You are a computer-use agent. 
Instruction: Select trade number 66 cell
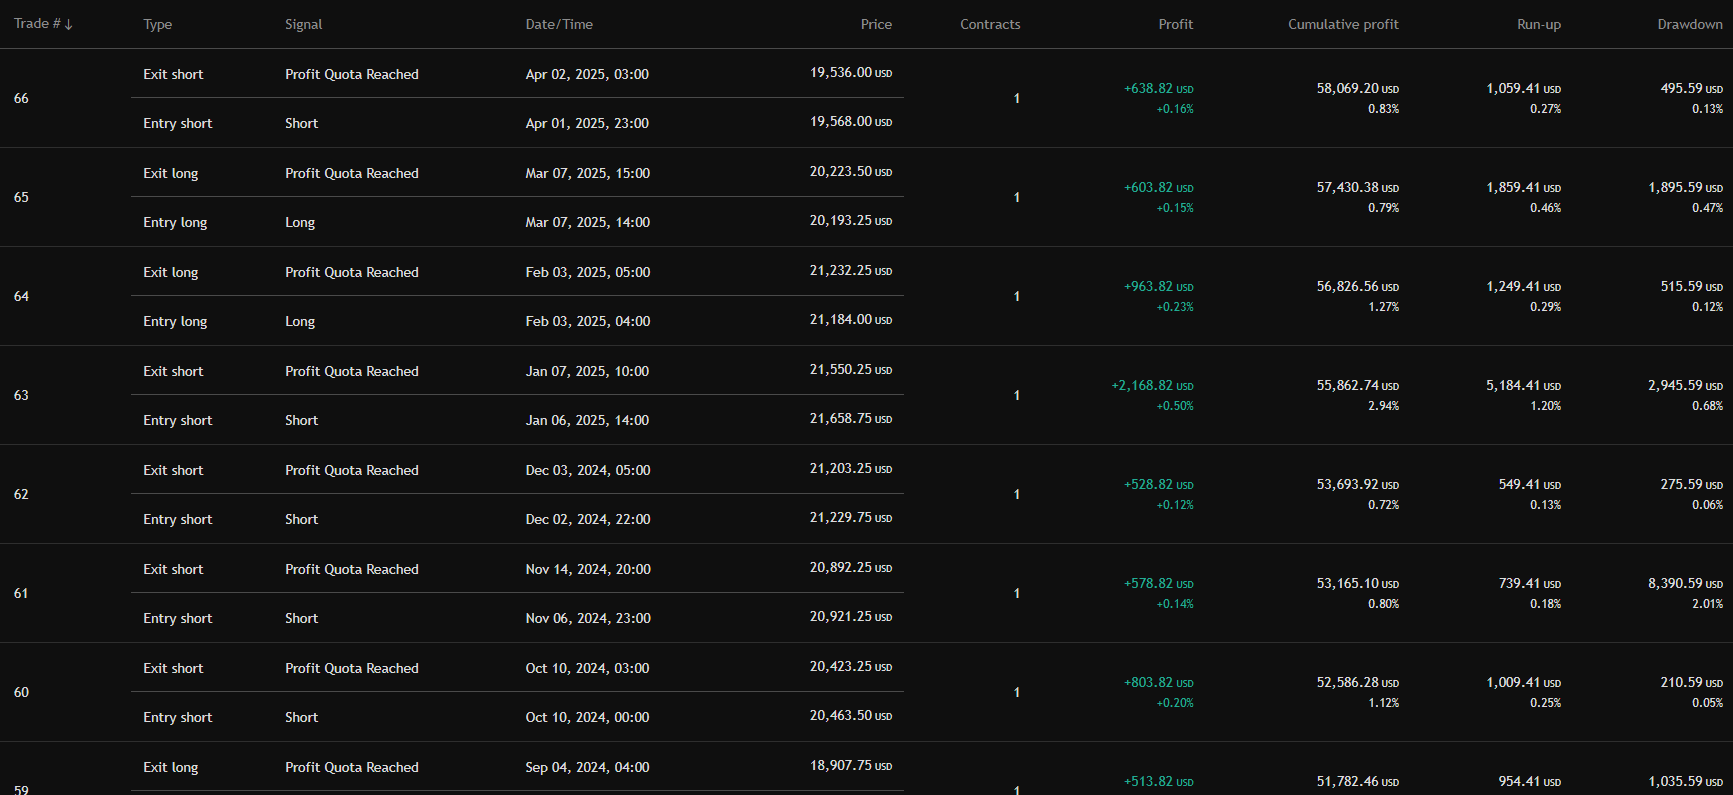[x=21, y=98]
